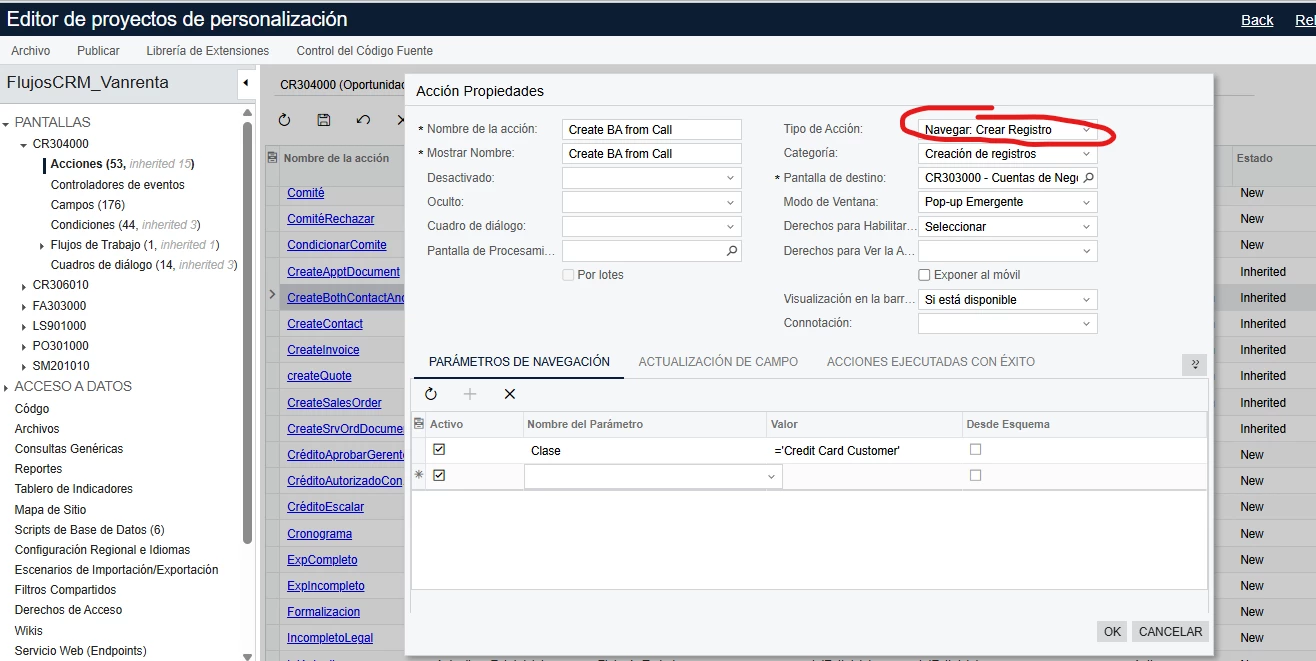The width and height of the screenshot is (1316, 661).
Task: Click the dialog tabs overflow chevron button
Action: click(x=1194, y=364)
